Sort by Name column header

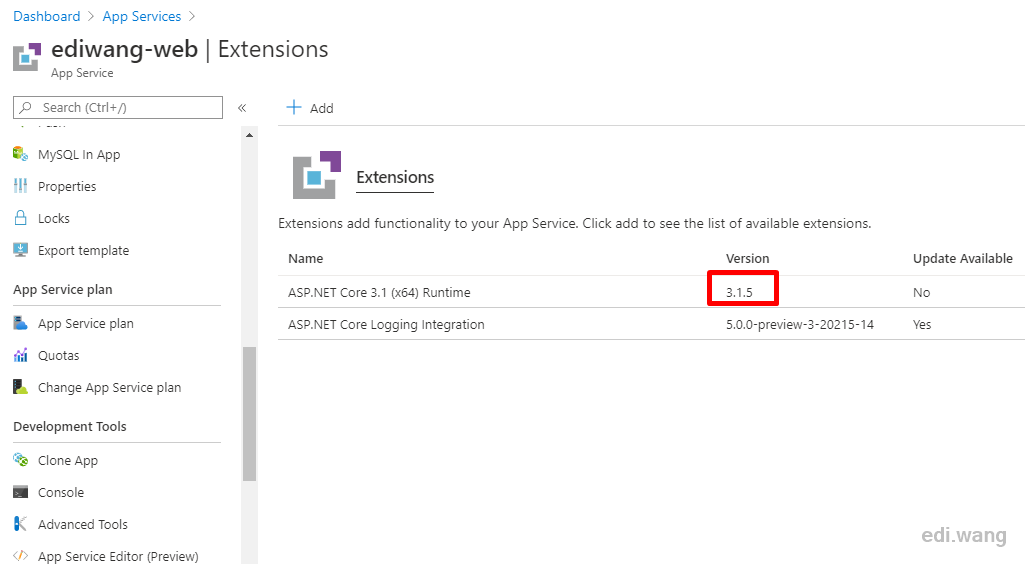(x=305, y=258)
